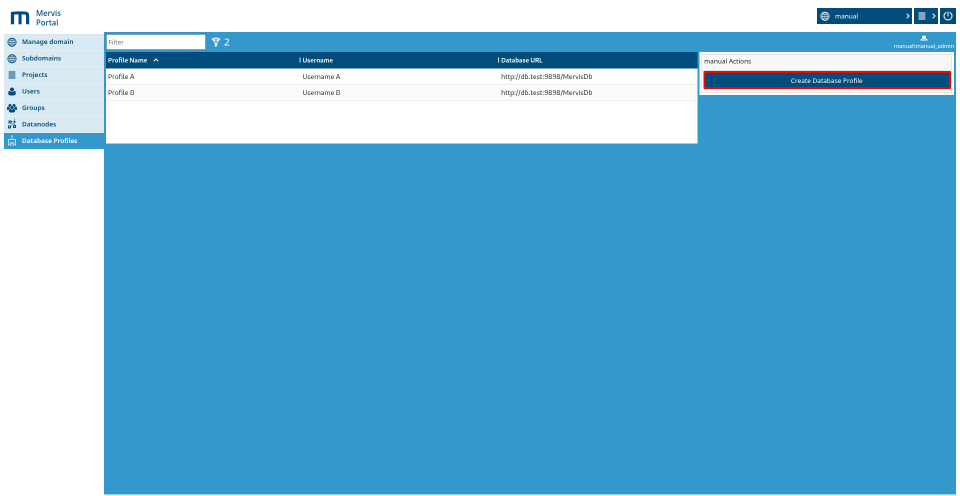960x496 pixels.
Task: Click the Projects sidebar icon
Action: point(12,75)
